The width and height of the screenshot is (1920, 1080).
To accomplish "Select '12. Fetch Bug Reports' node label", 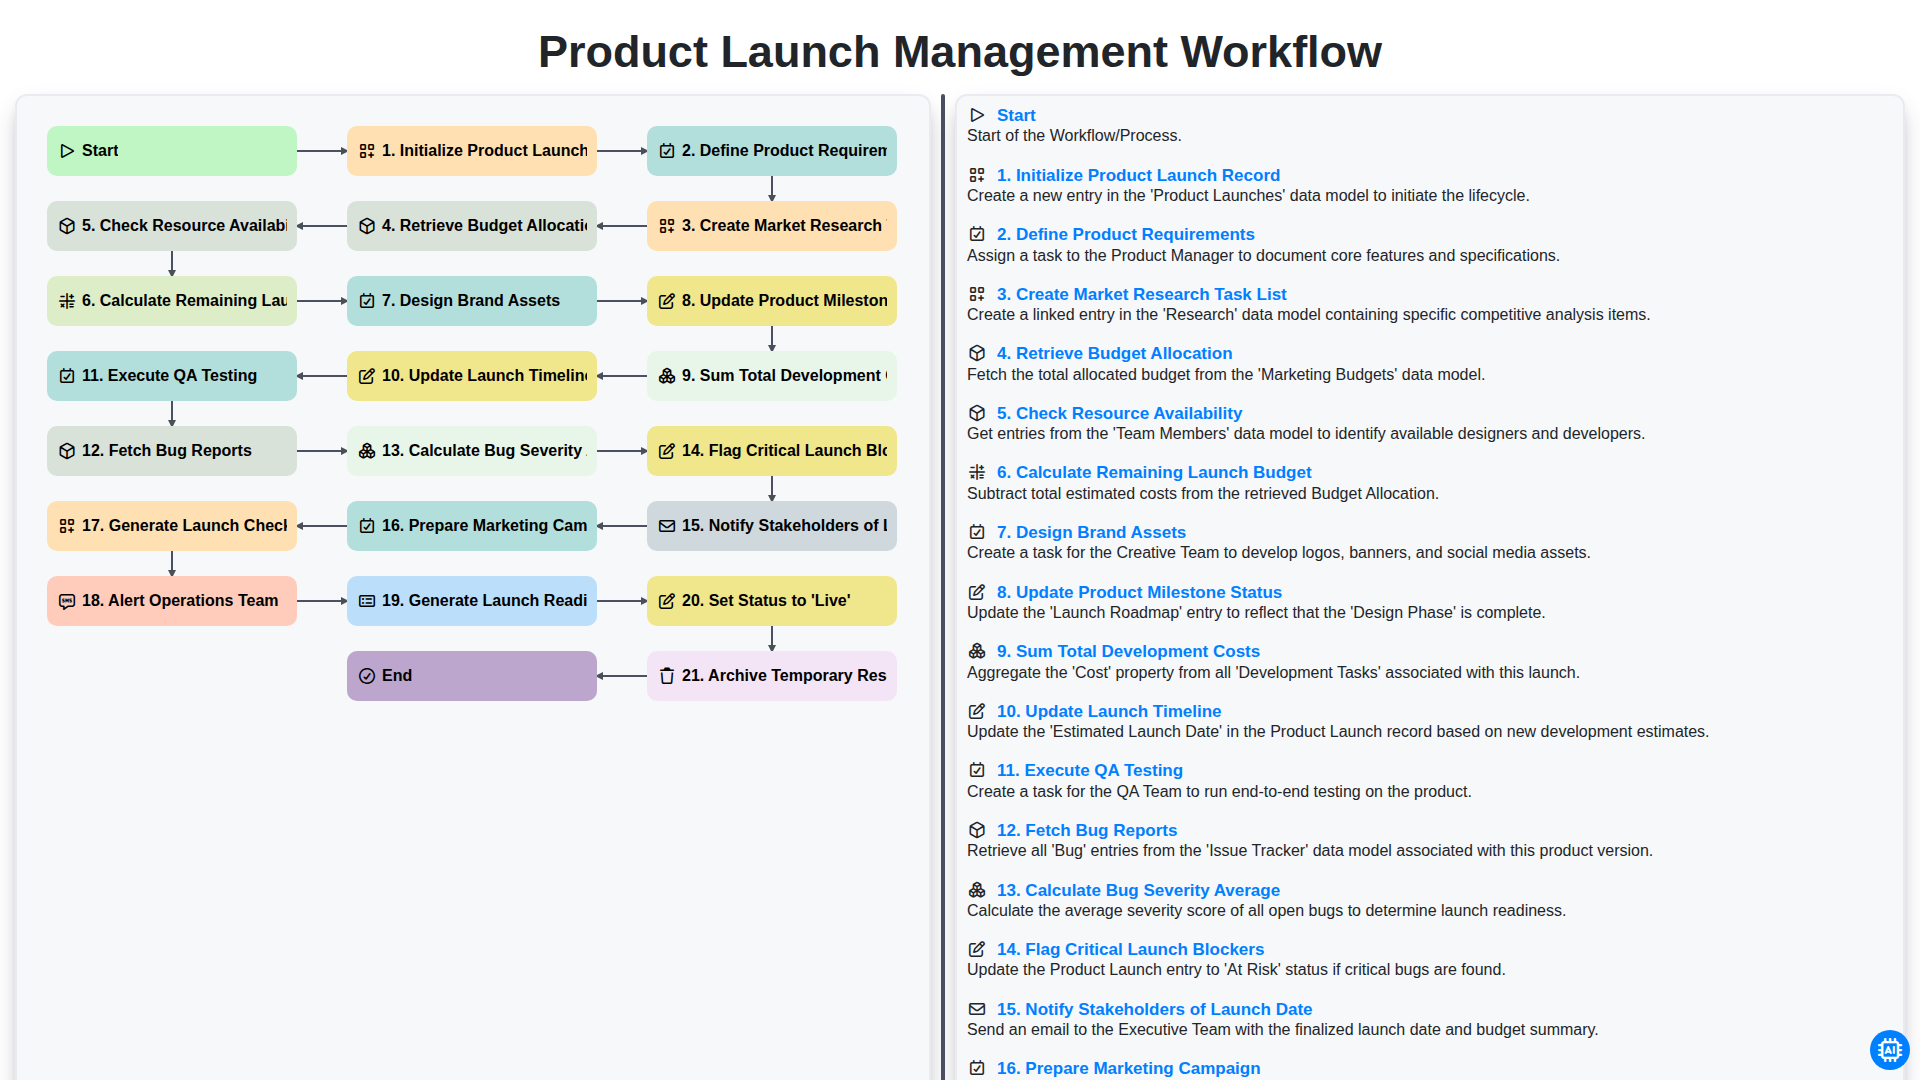I will pos(167,451).
